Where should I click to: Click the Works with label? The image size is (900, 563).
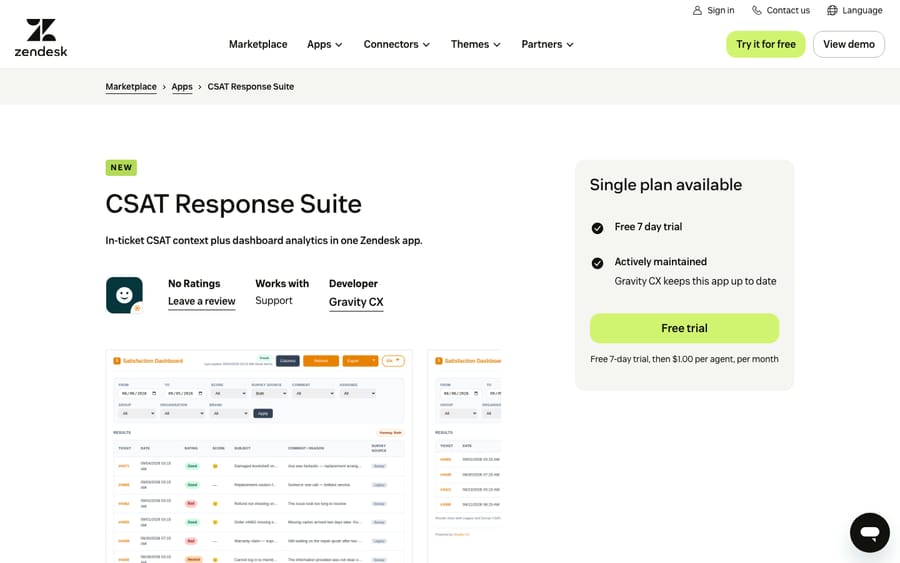coord(282,284)
